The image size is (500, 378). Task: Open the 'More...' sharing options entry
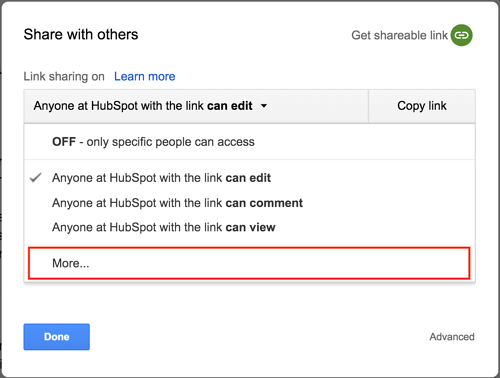(x=249, y=263)
